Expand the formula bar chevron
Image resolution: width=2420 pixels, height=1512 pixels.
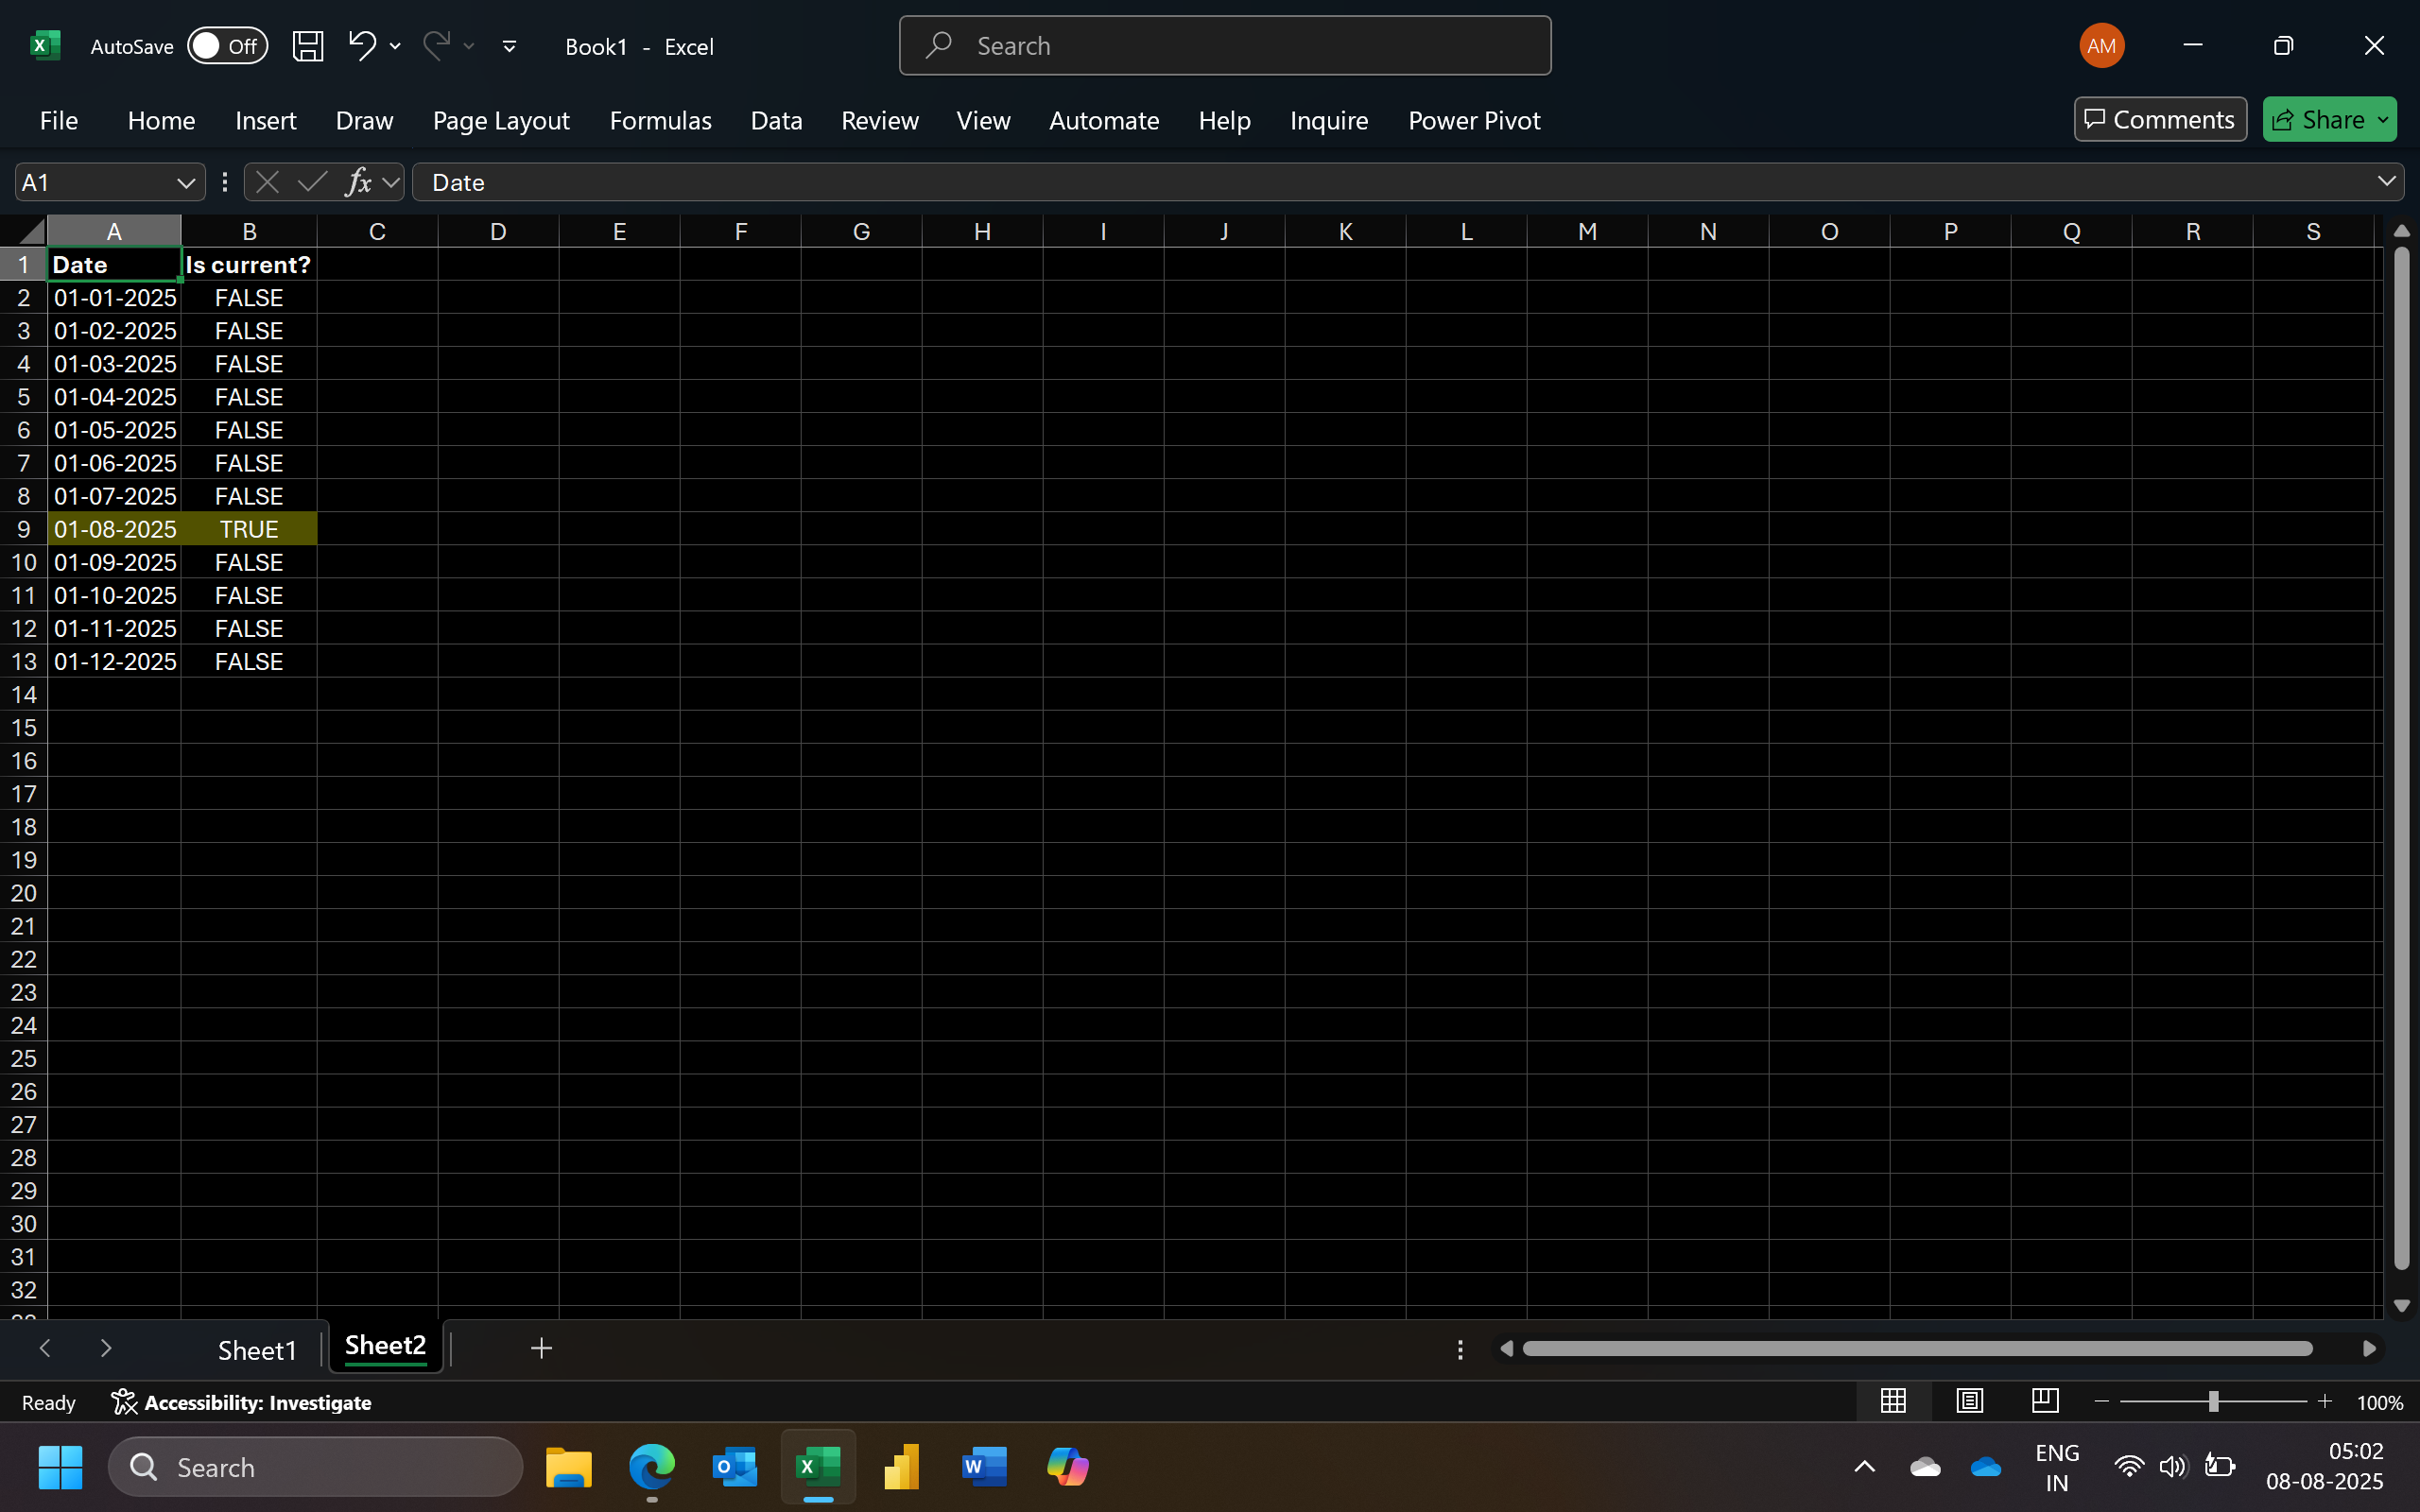point(2386,181)
